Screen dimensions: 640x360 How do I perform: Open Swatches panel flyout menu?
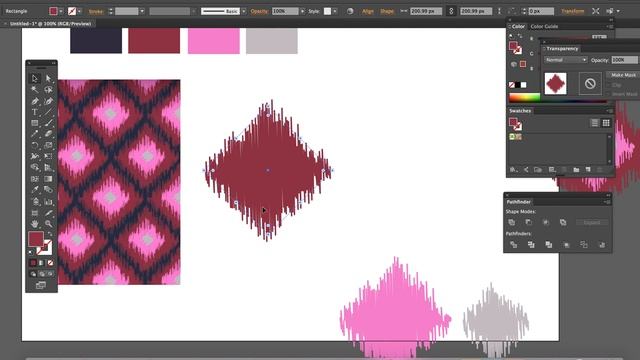(609, 111)
